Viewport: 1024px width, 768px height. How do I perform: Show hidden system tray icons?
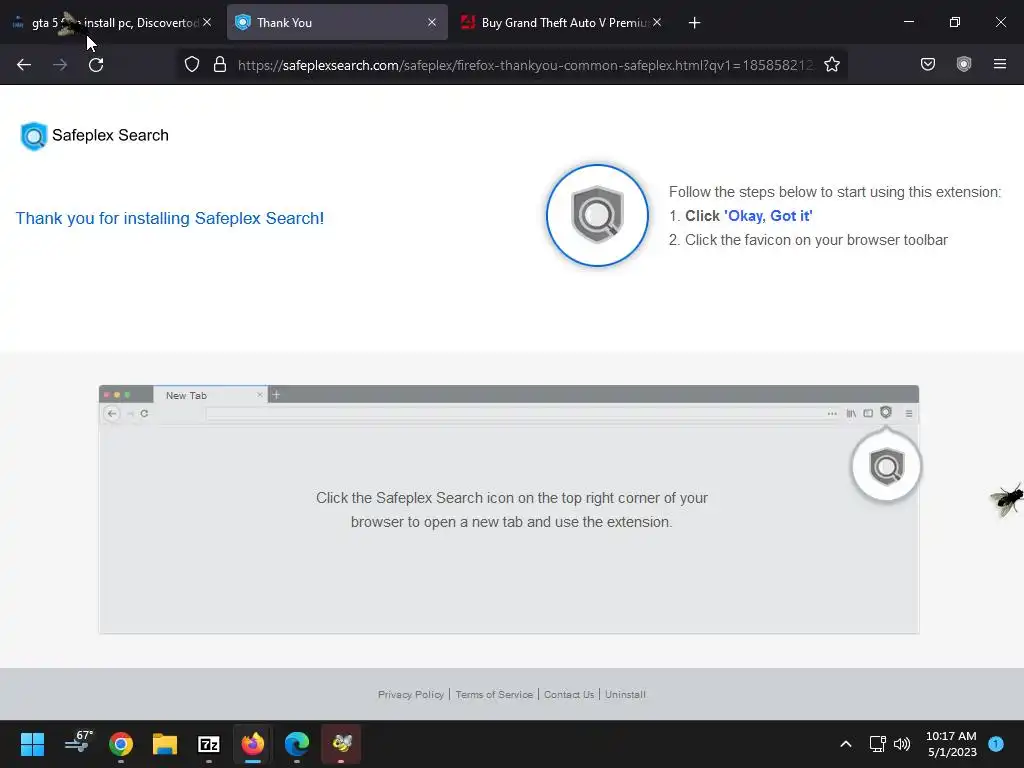pos(846,744)
